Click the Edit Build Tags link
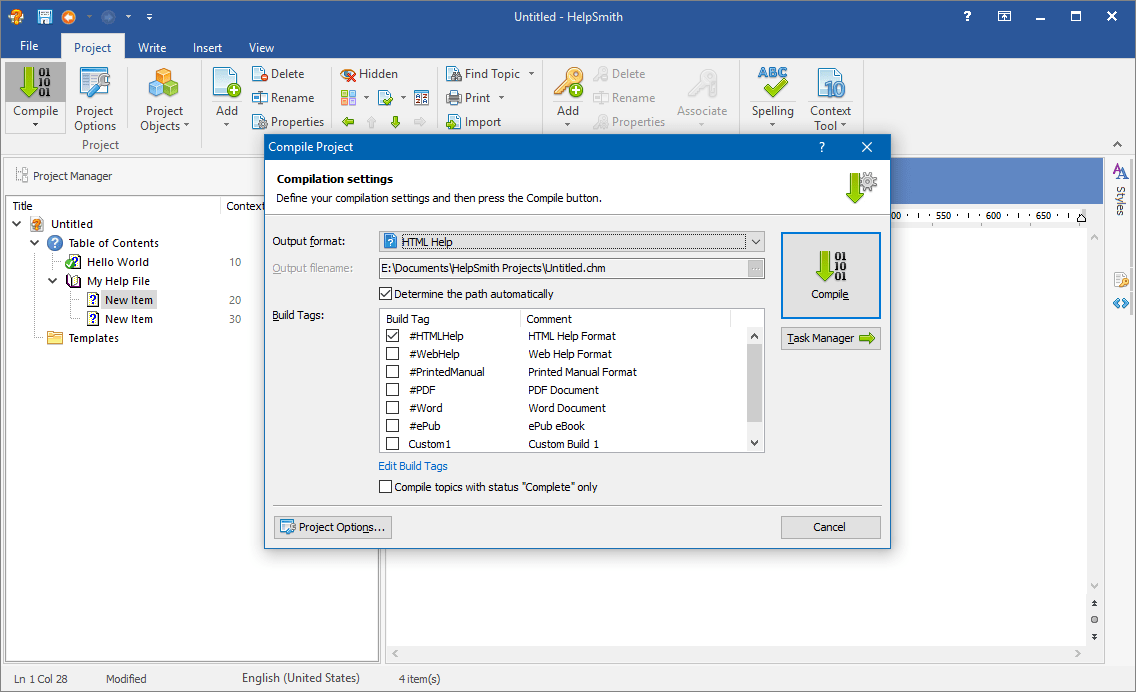1136x692 pixels. pyautogui.click(x=413, y=466)
